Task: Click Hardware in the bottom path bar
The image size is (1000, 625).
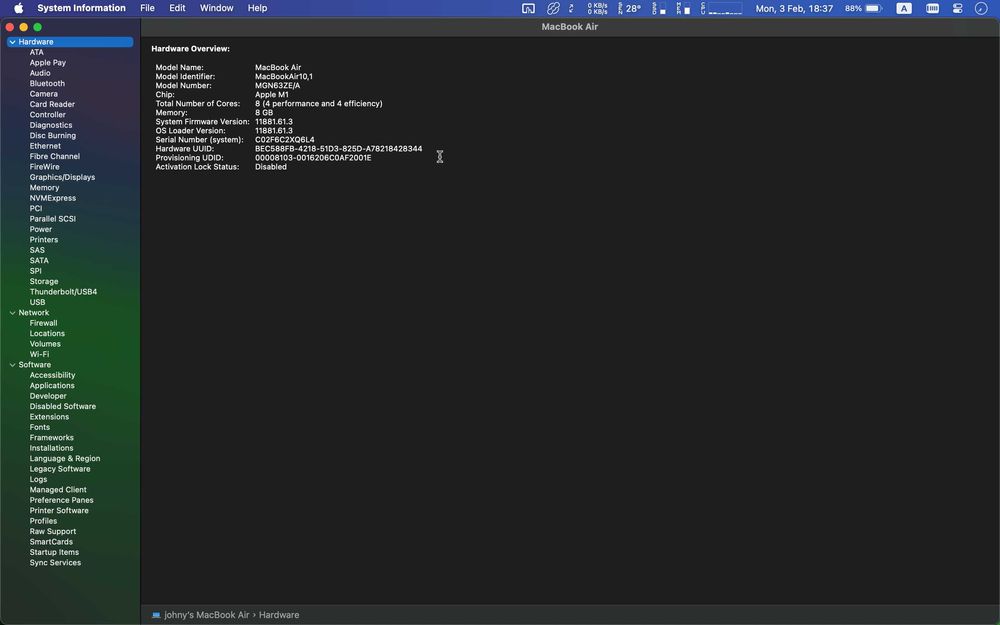Action: tap(279, 615)
